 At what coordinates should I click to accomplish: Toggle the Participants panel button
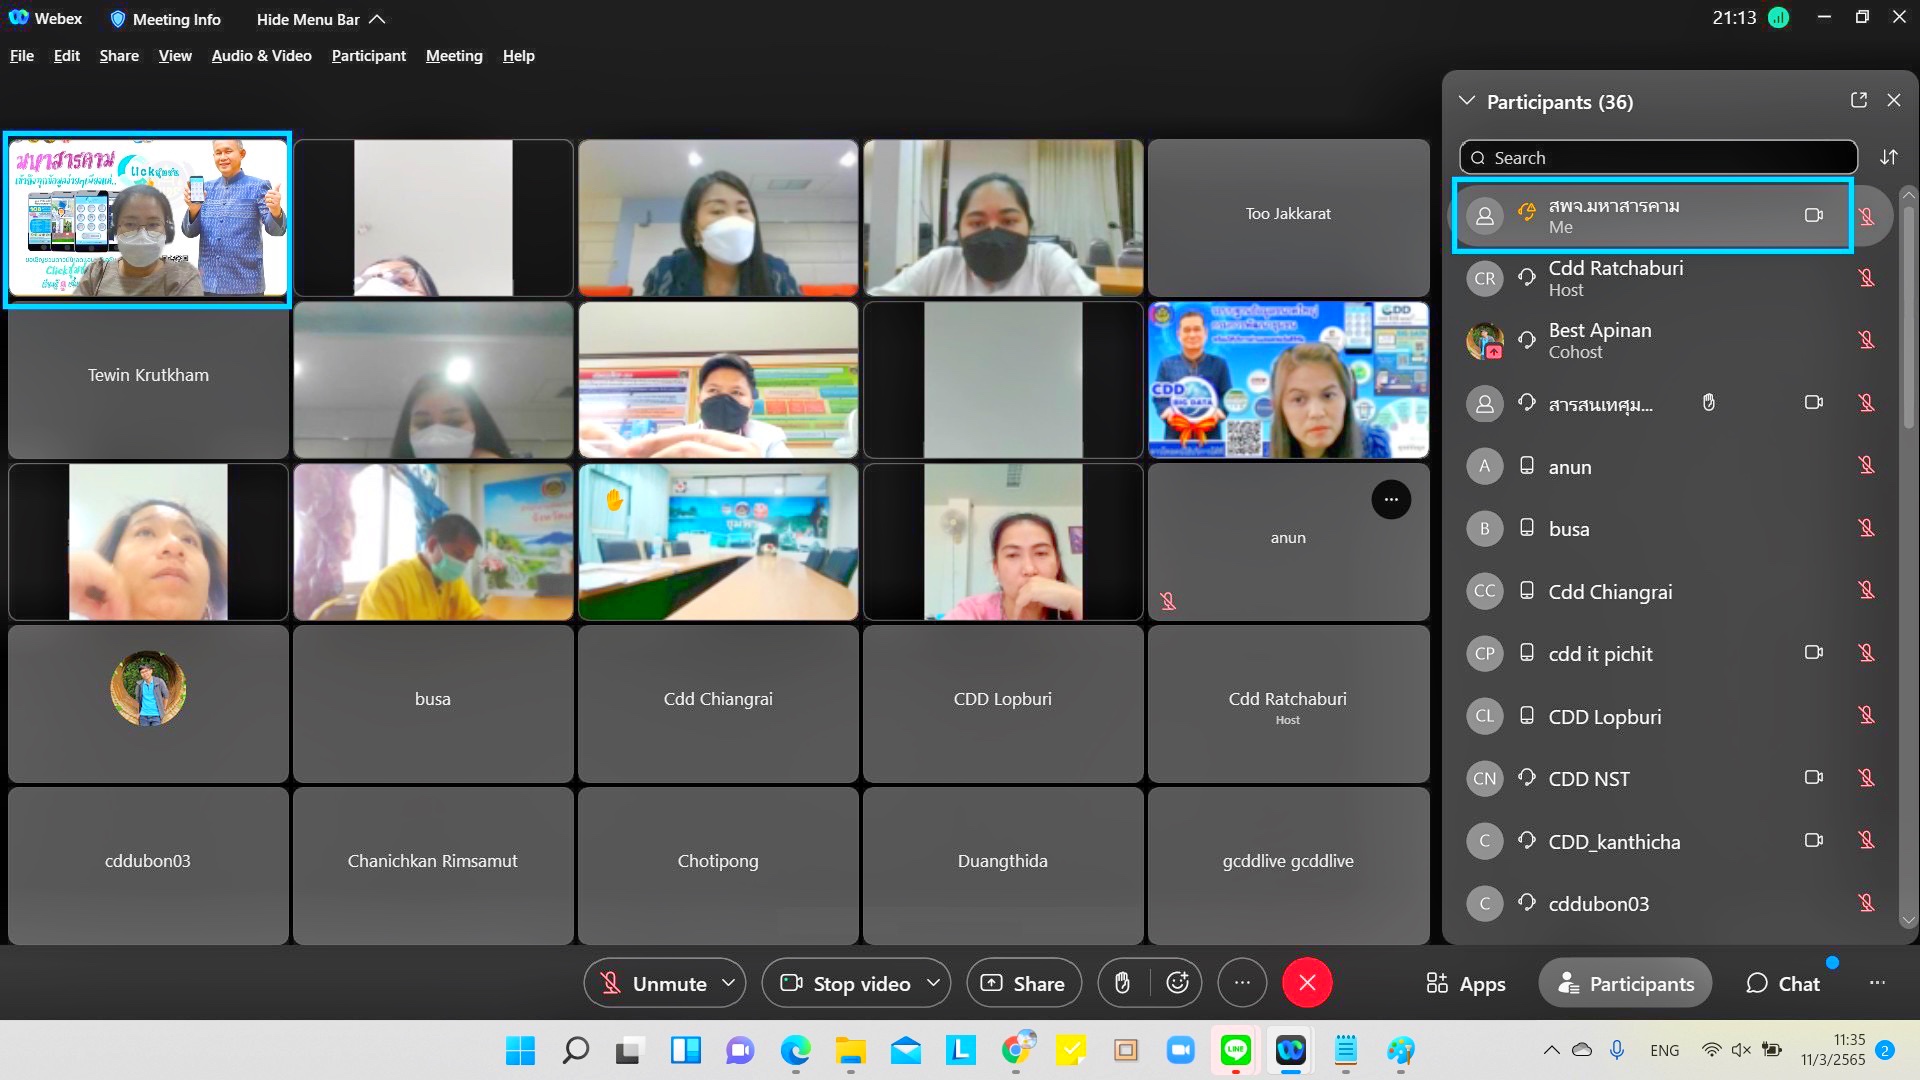[x=1625, y=984]
